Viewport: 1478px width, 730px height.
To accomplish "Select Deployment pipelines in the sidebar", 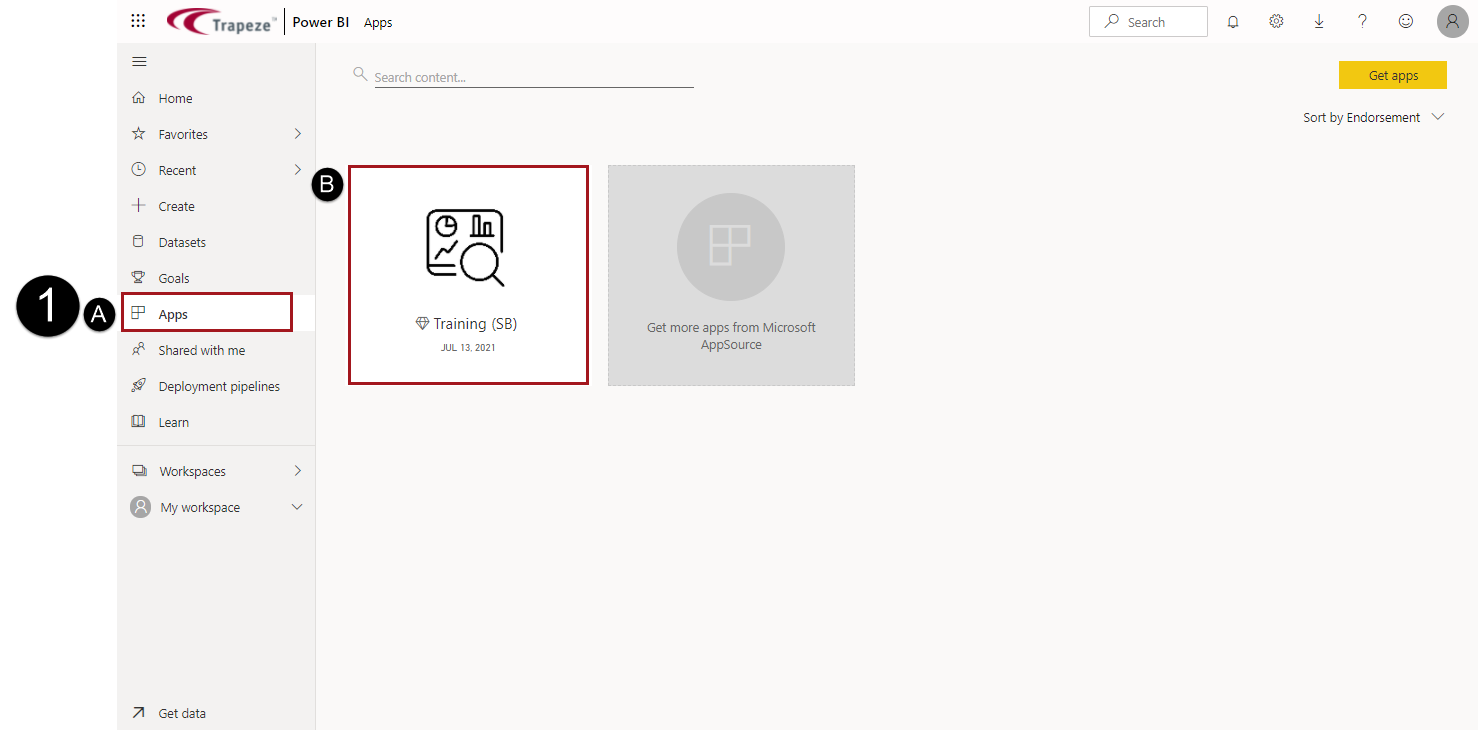I will point(219,385).
